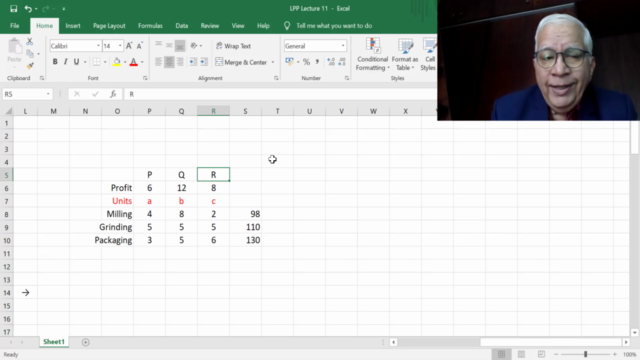This screenshot has height=360, width=640.
Task: Click Accounting Number Format icon
Action: tap(289, 62)
